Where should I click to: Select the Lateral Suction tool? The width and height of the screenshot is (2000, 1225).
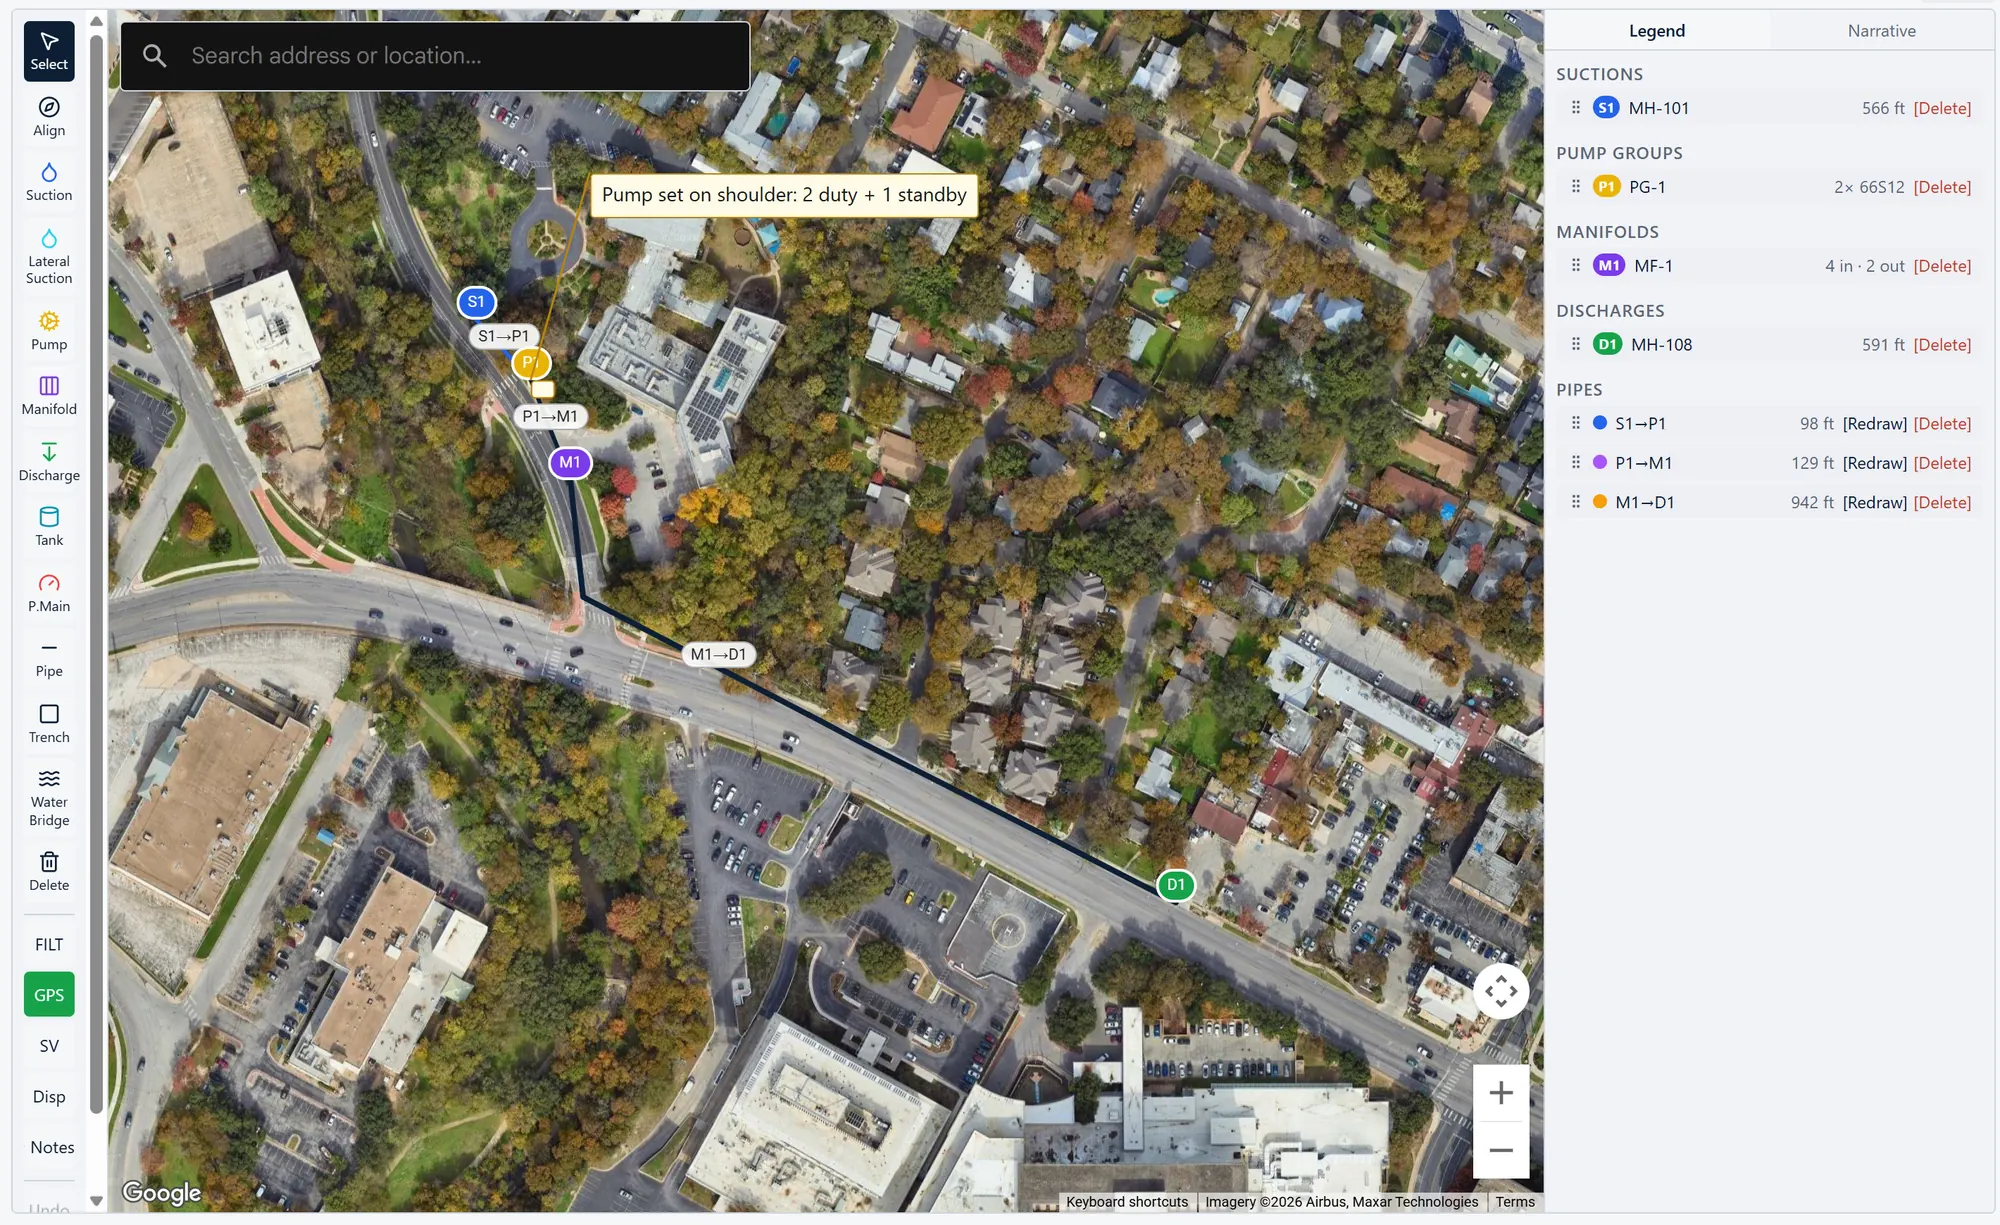point(49,257)
